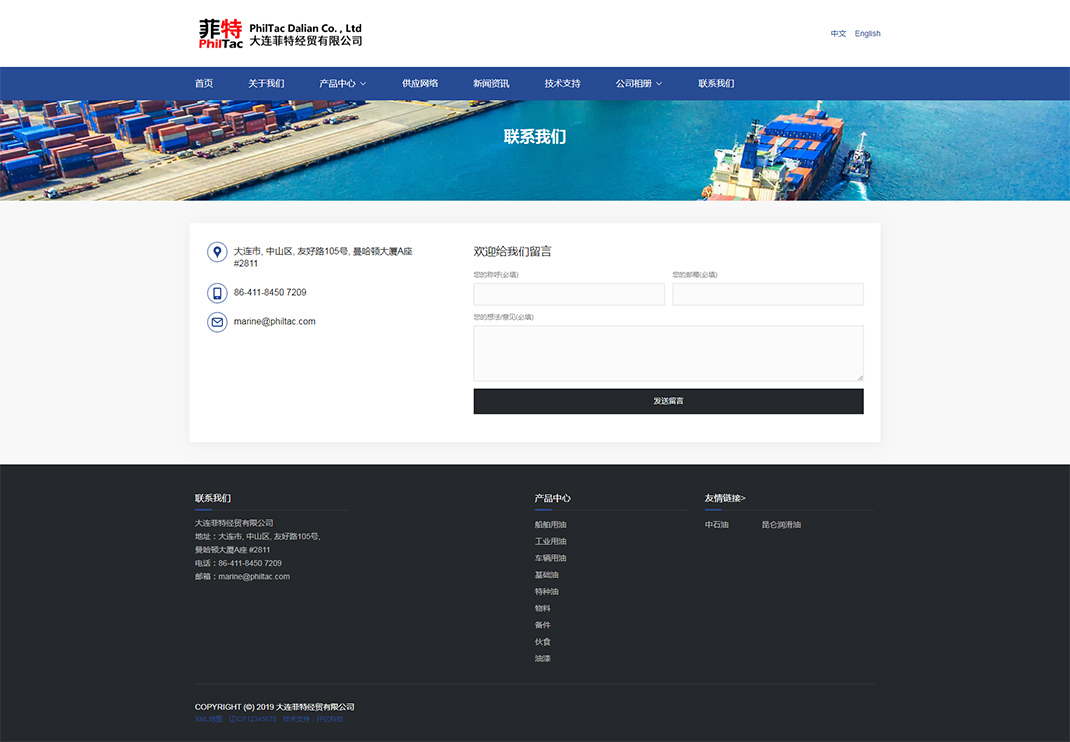The image size is (1070, 742).
Task: Switch language to 中文
Action: coord(838,34)
